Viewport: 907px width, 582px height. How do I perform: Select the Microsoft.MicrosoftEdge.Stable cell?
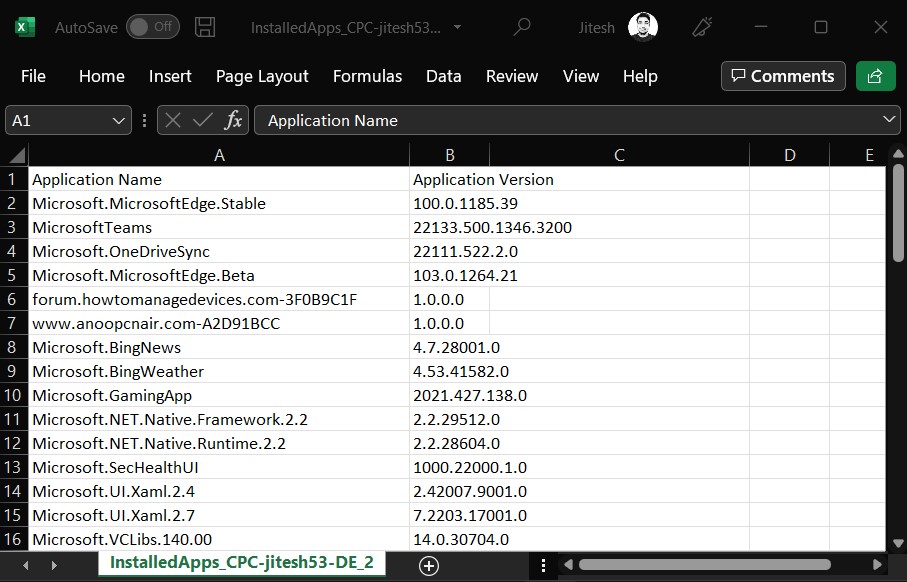click(x=219, y=204)
